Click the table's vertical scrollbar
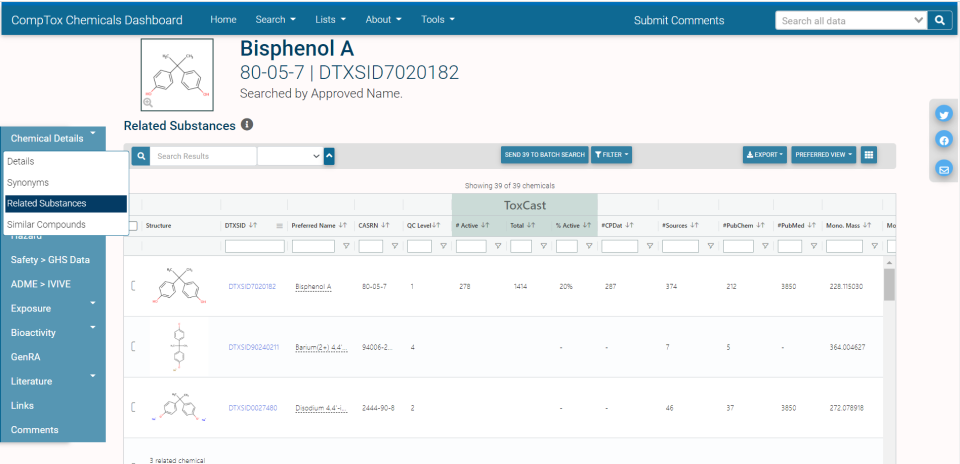The height and width of the screenshot is (464, 960). pyautogui.click(x=888, y=284)
